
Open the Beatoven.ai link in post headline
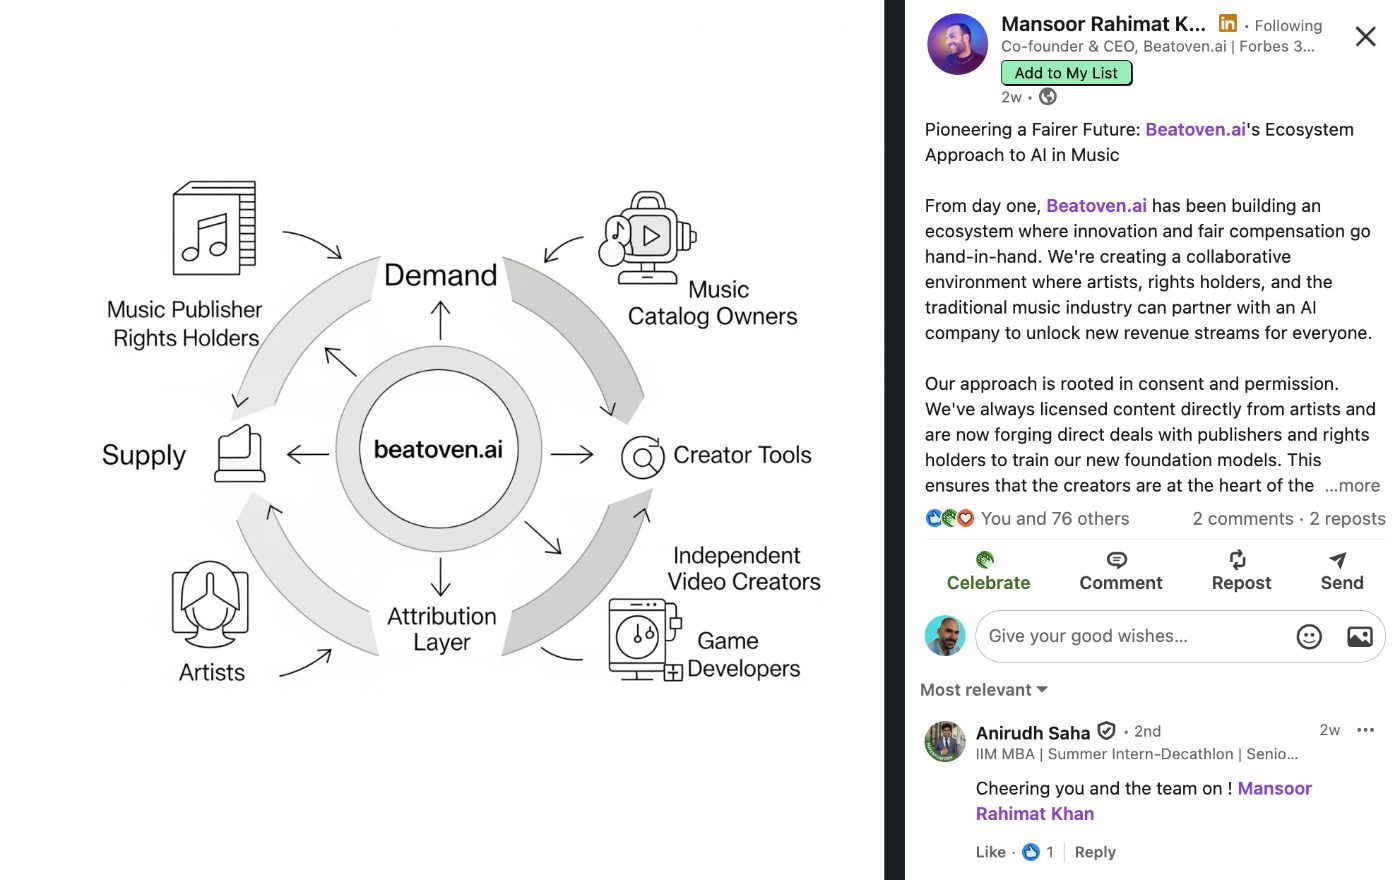pyautogui.click(x=1195, y=129)
